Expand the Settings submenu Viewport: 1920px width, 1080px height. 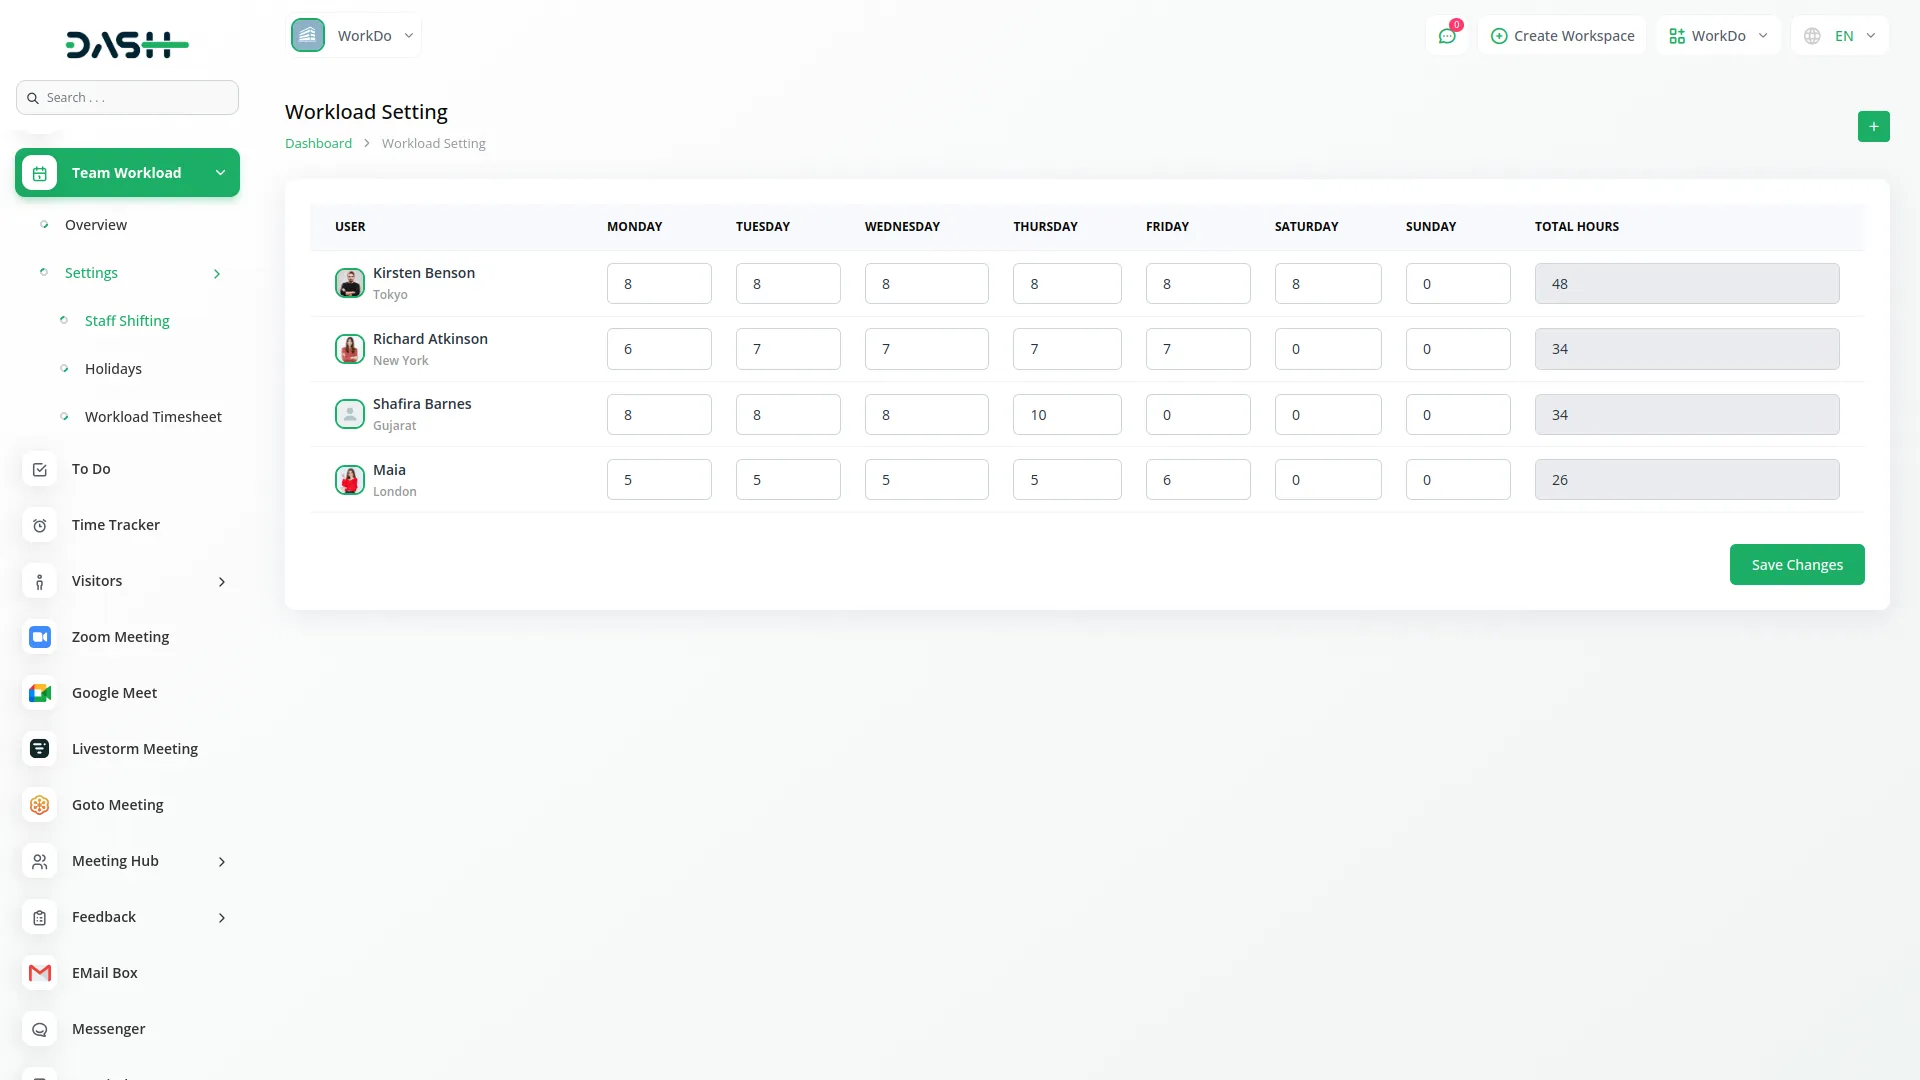(91, 272)
